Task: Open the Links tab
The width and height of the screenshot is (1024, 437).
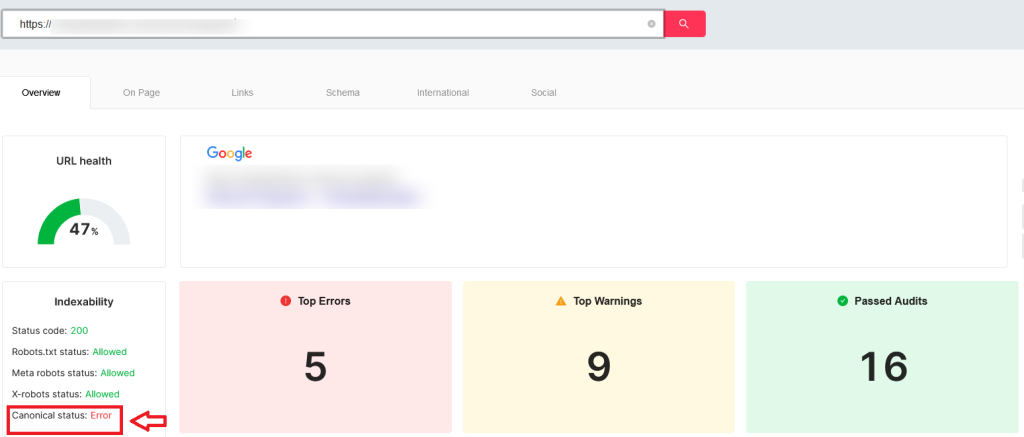Action: 242,93
